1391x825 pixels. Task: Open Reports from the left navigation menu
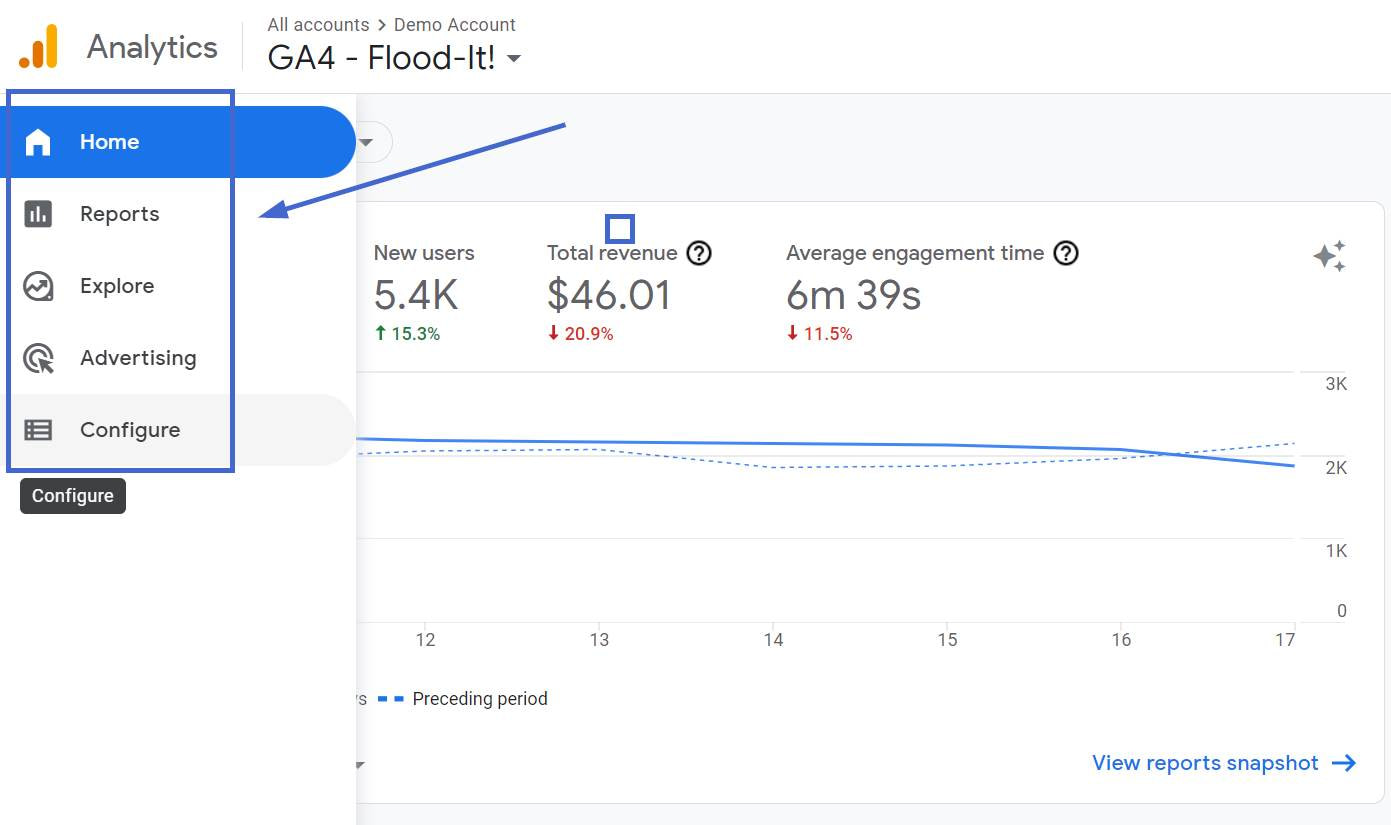tap(119, 213)
